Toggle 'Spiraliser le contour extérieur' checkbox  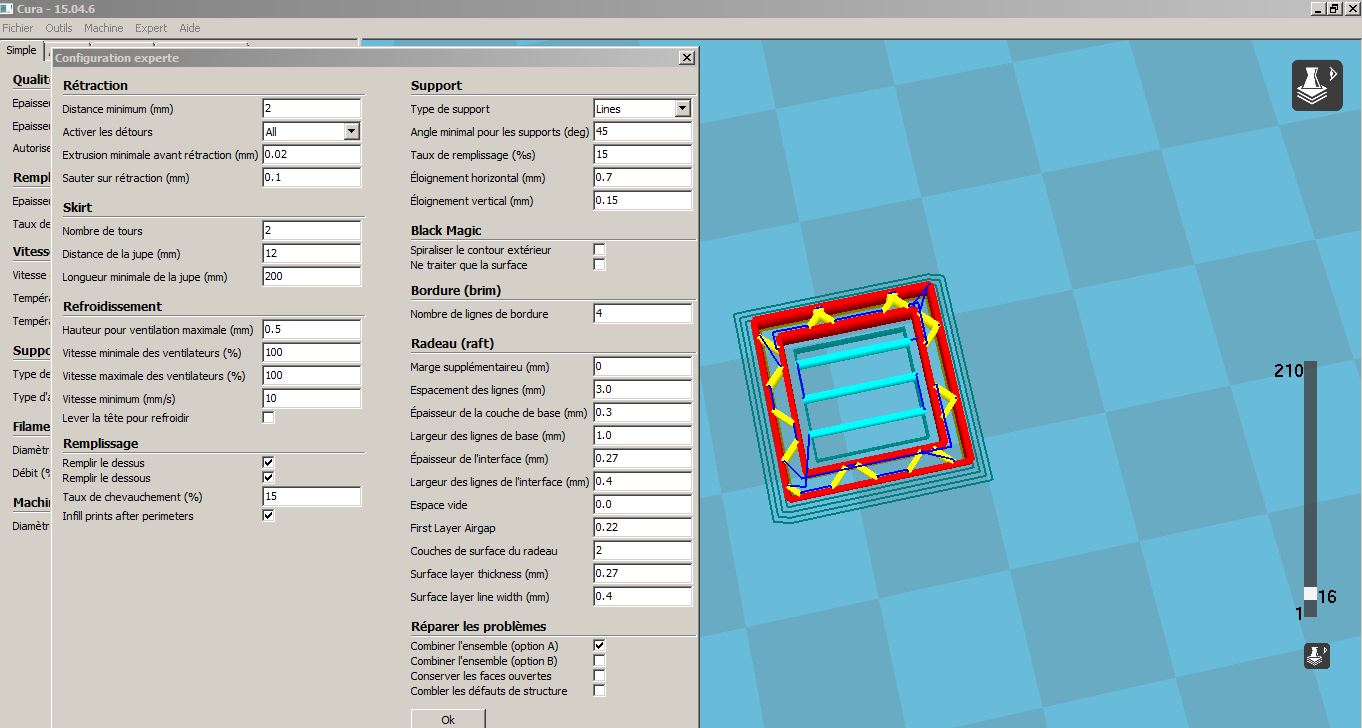[x=599, y=250]
